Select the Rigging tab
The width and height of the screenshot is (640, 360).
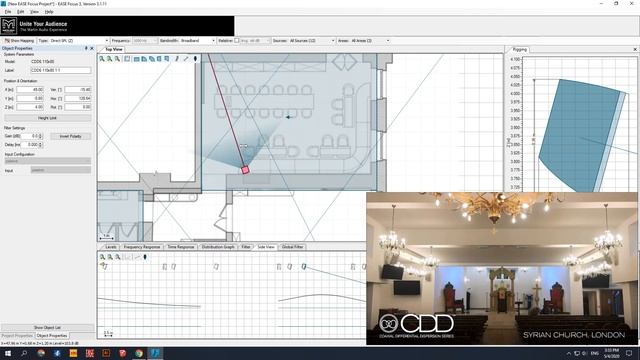[520, 49]
